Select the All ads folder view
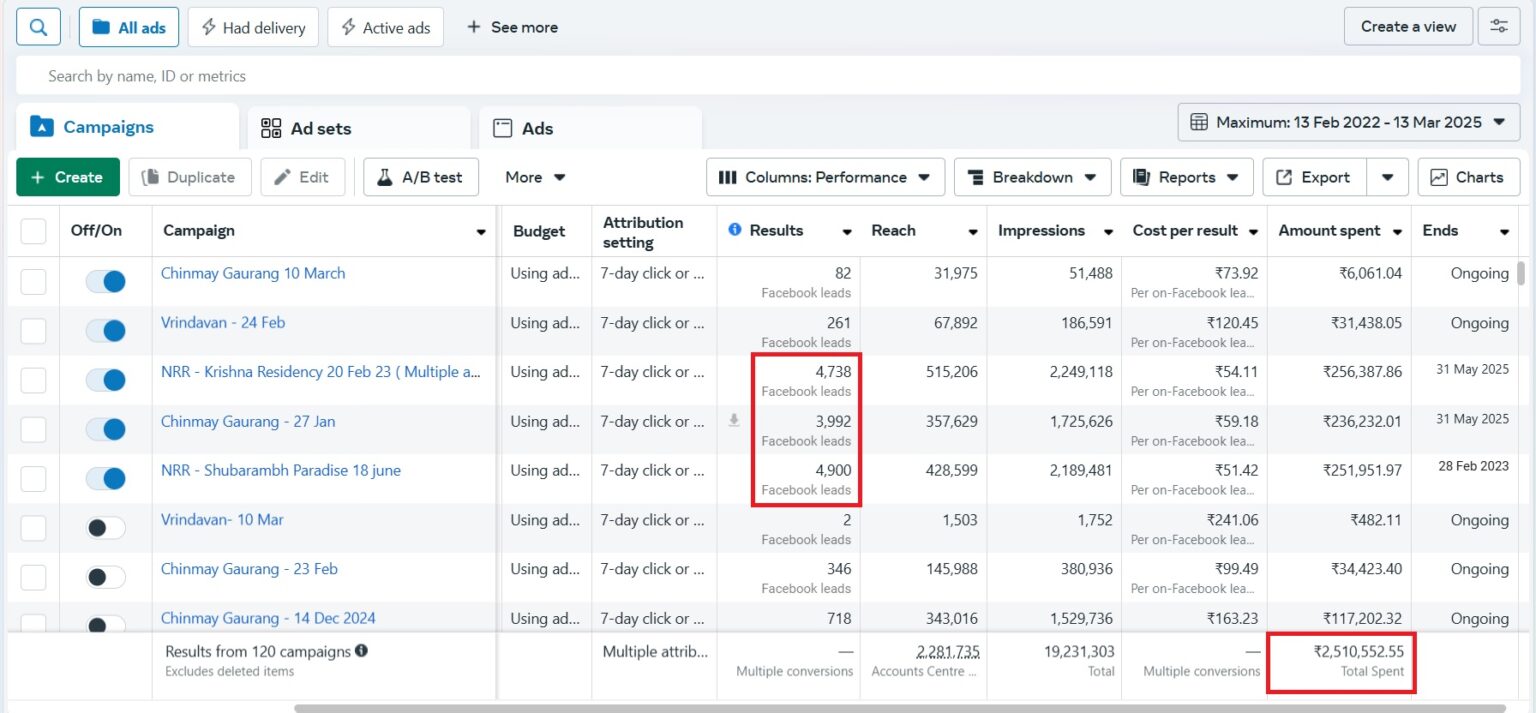This screenshot has width=1536, height=713. pos(129,27)
